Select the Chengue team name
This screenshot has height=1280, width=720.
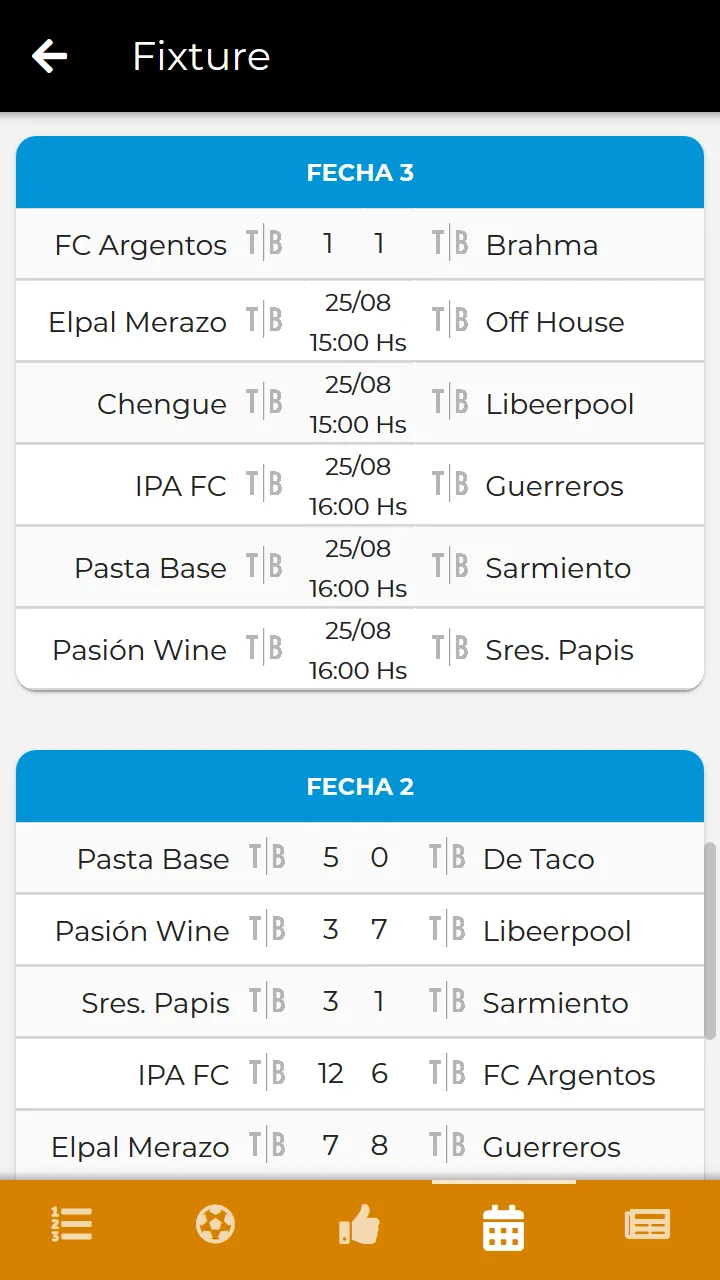pyautogui.click(x=162, y=404)
